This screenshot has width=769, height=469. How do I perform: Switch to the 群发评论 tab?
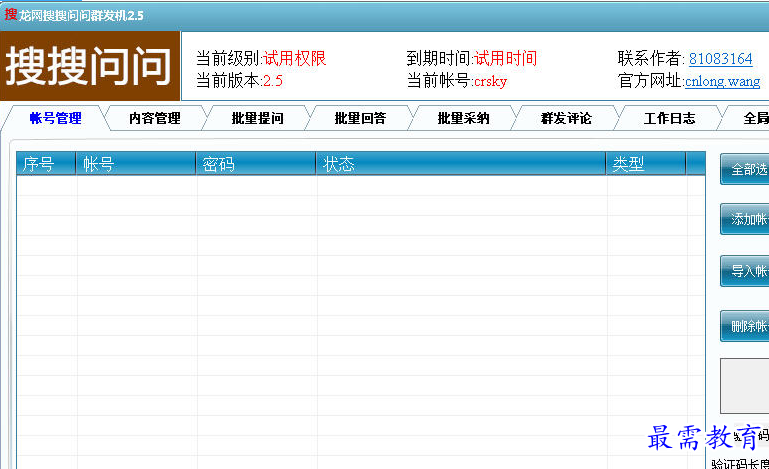click(566, 118)
